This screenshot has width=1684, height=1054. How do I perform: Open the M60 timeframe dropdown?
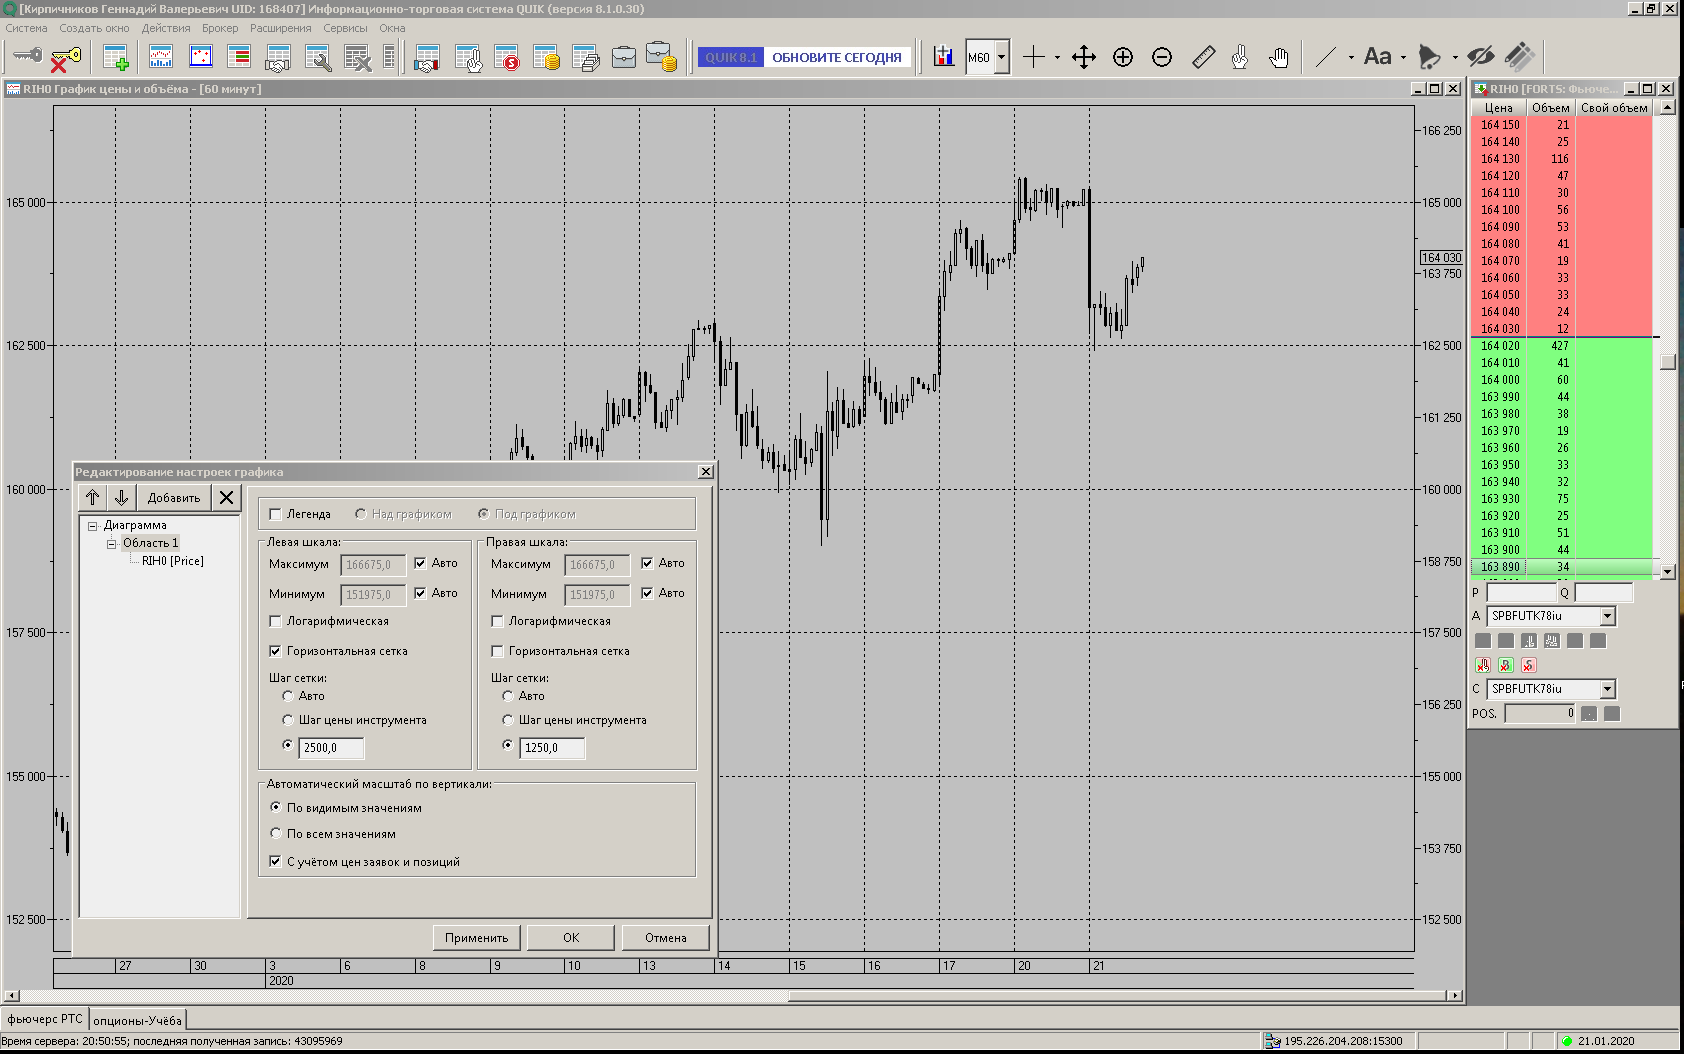point(1001,57)
